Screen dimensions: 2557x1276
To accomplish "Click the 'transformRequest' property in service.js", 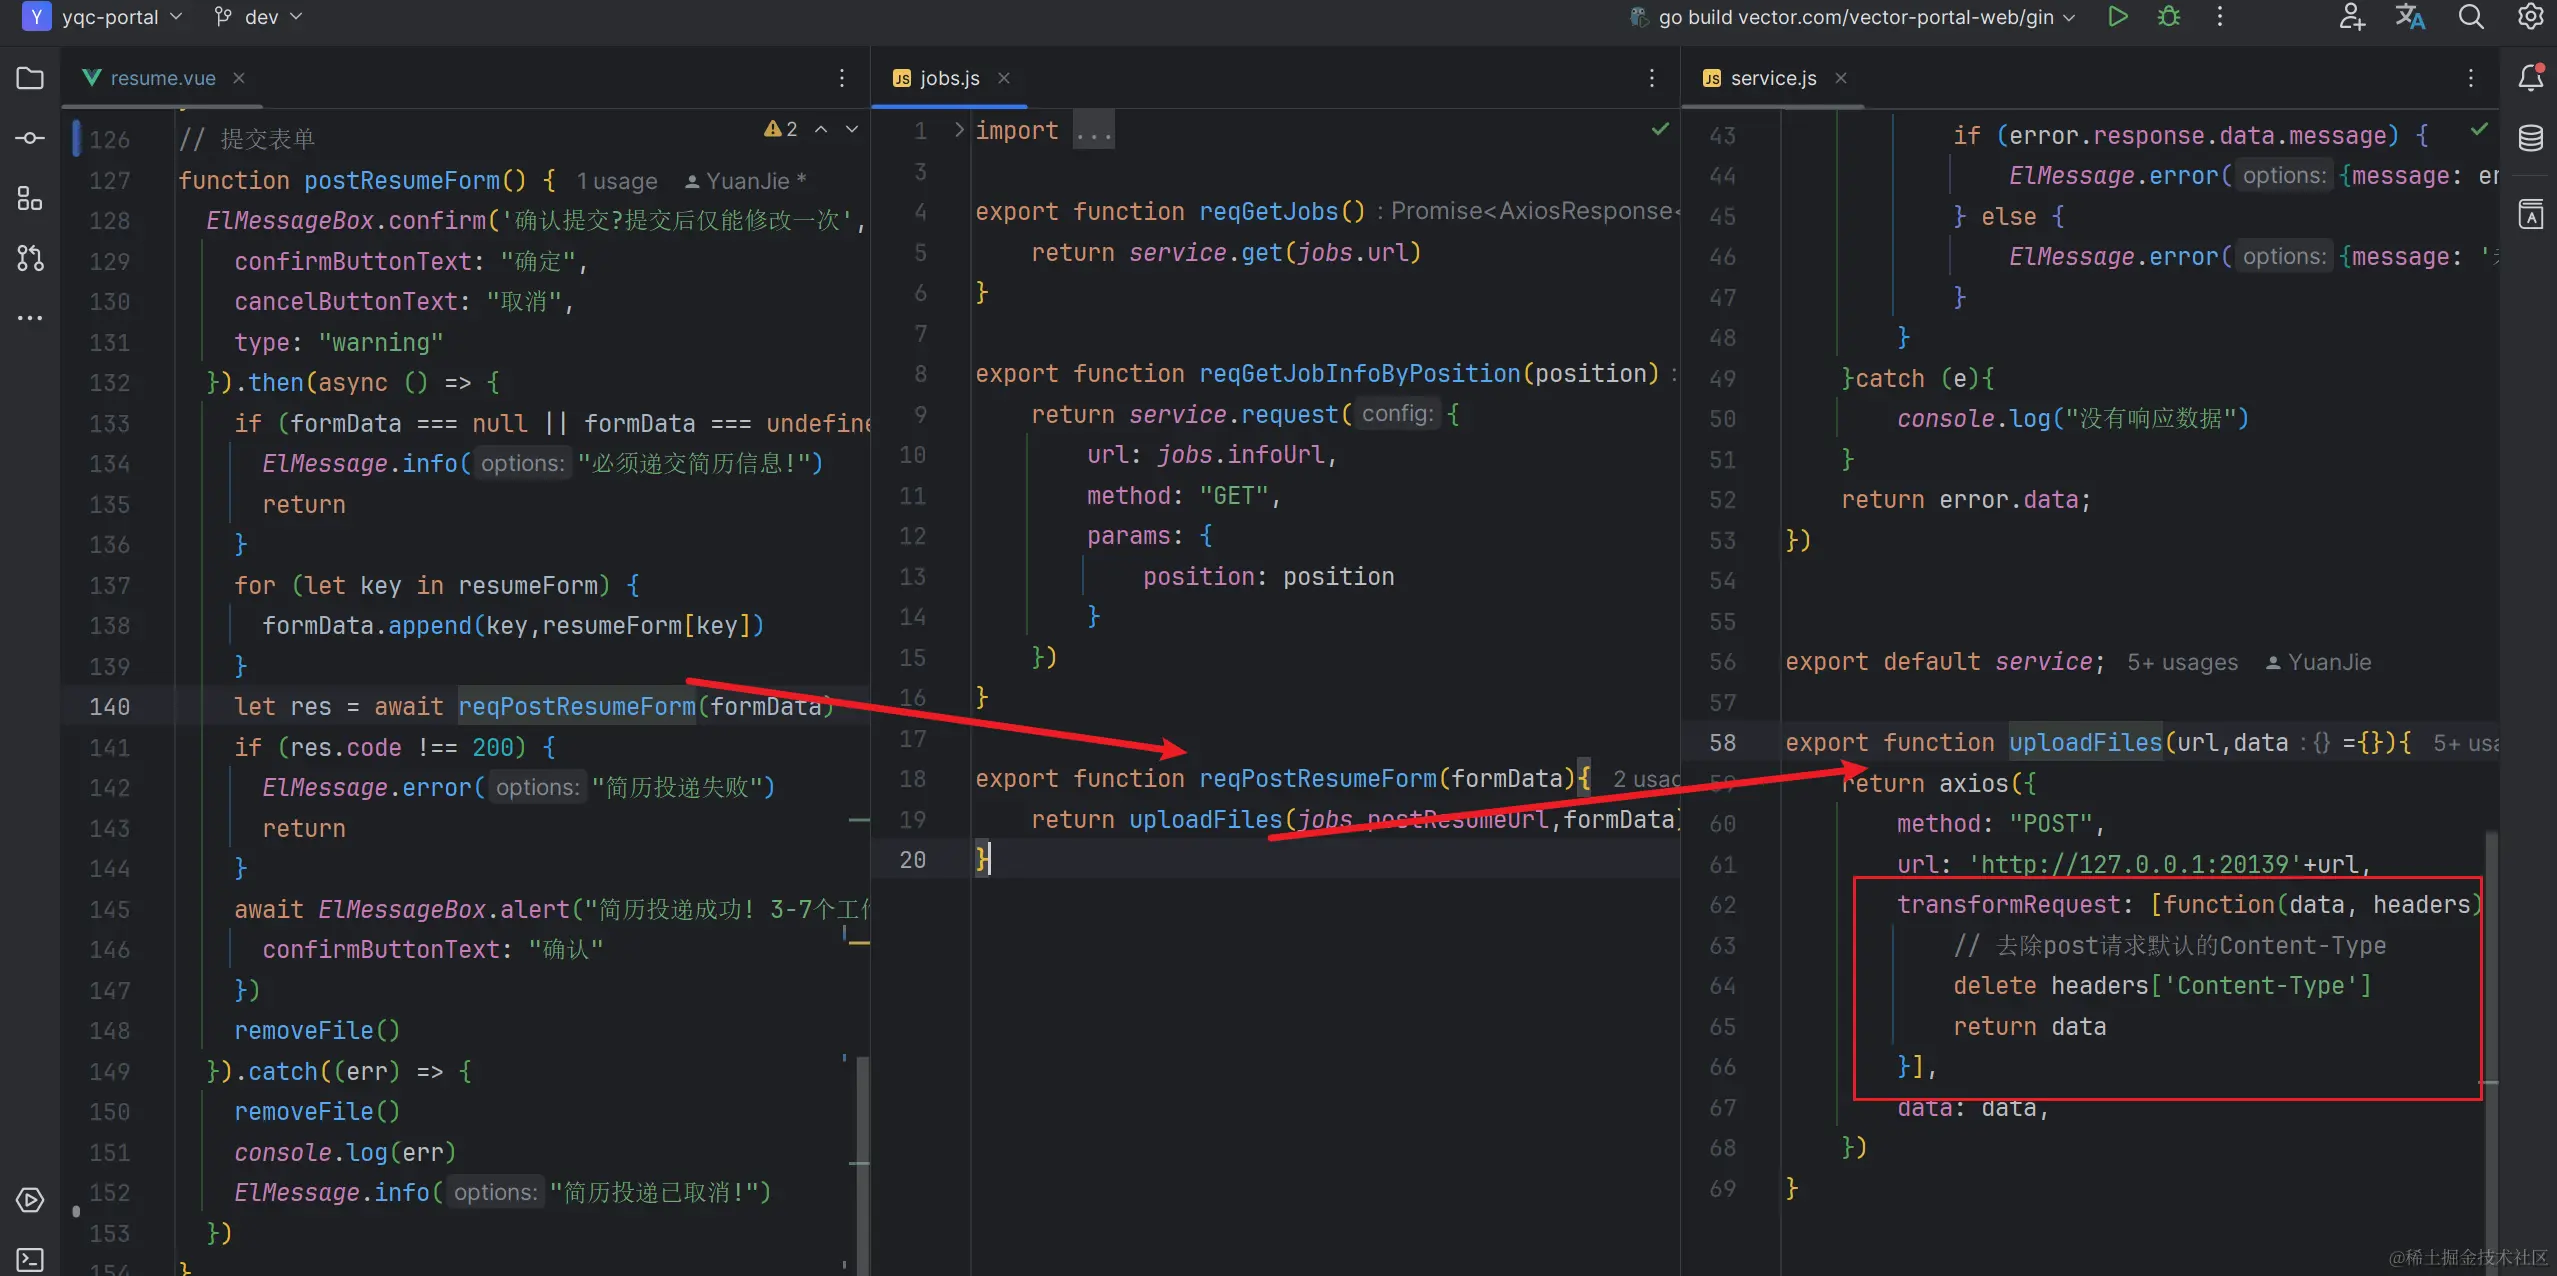I will click(2008, 905).
